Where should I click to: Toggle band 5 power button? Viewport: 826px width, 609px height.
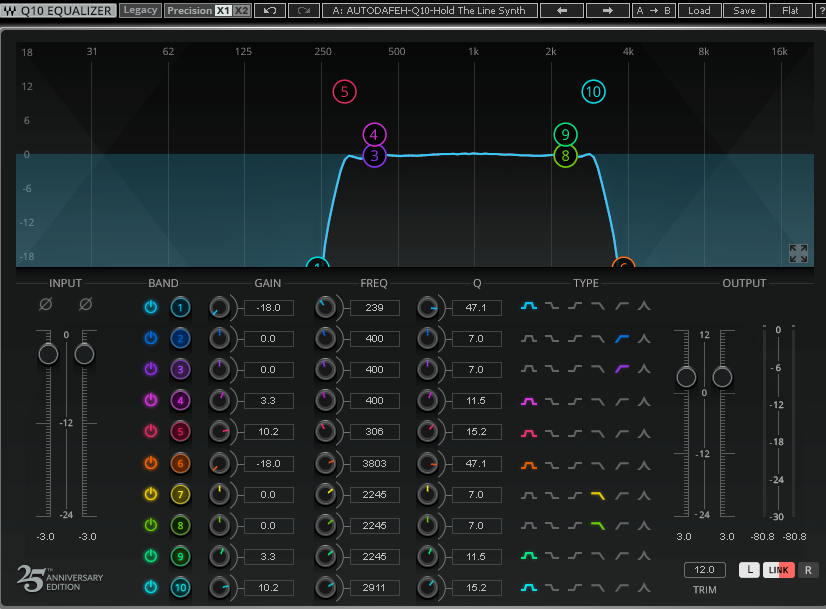click(151, 431)
